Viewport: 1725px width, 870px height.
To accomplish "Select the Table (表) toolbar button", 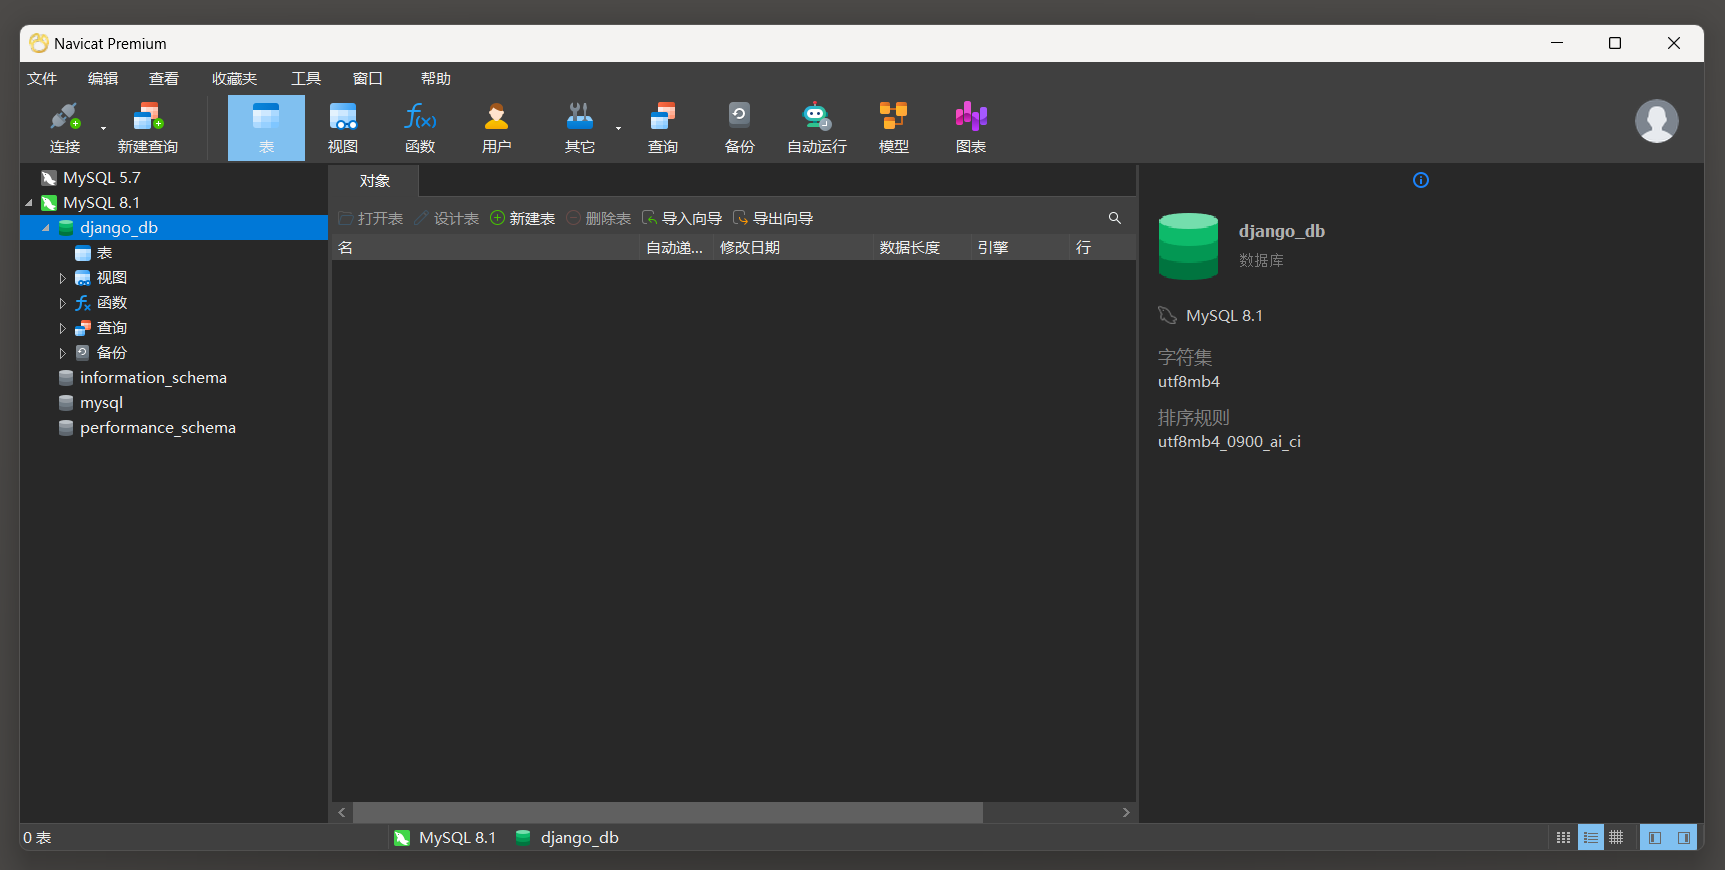I will point(266,128).
